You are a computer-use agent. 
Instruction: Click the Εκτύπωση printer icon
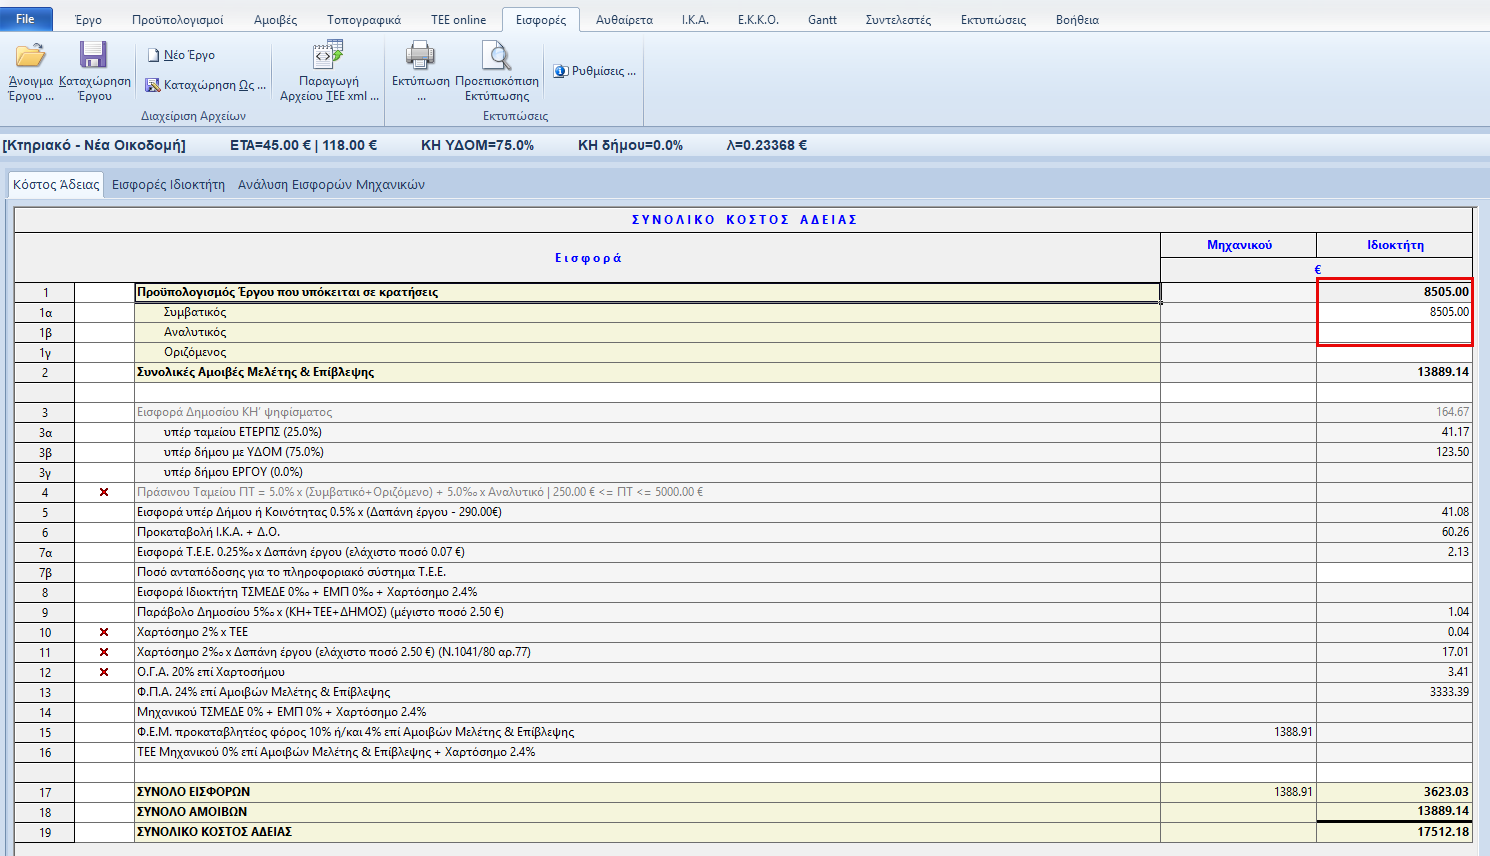[420, 56]
